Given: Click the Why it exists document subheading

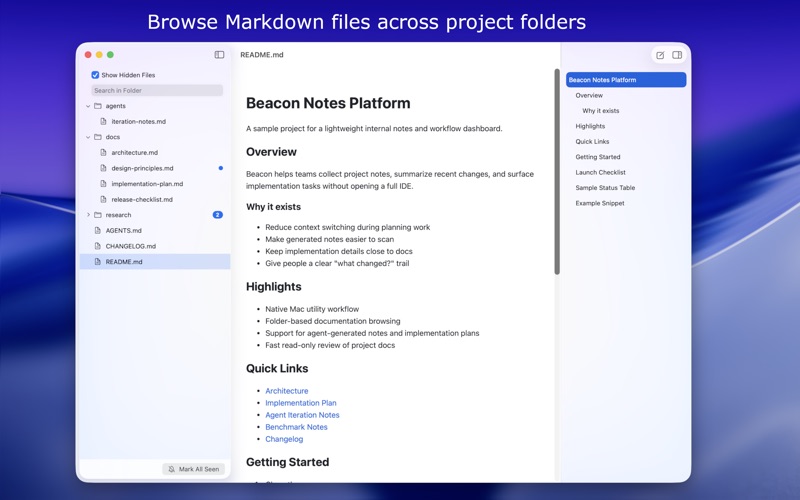Looking at the screenshot, I should point(273,207).
